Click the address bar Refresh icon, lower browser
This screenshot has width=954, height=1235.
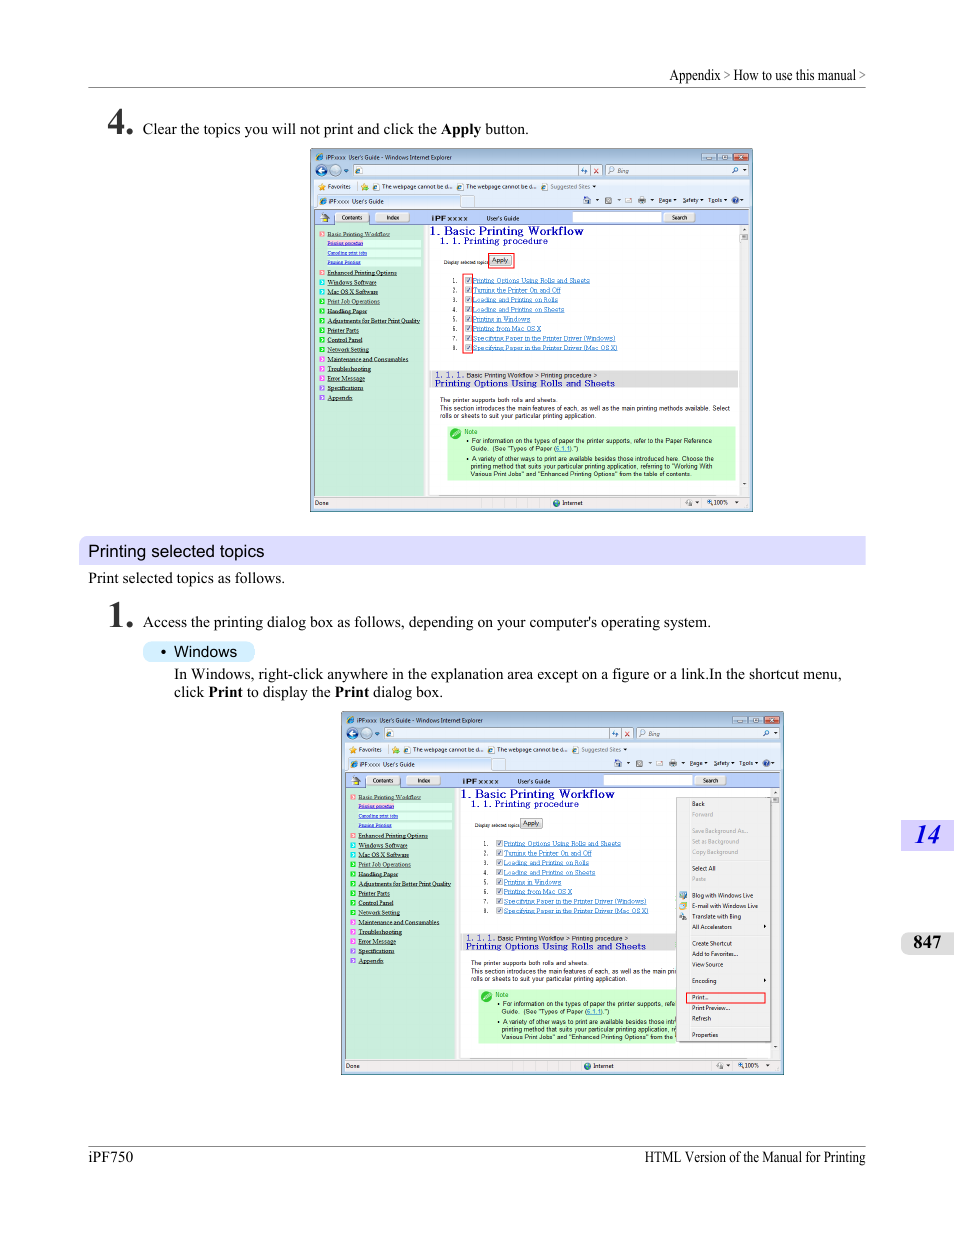click(616, 734)
